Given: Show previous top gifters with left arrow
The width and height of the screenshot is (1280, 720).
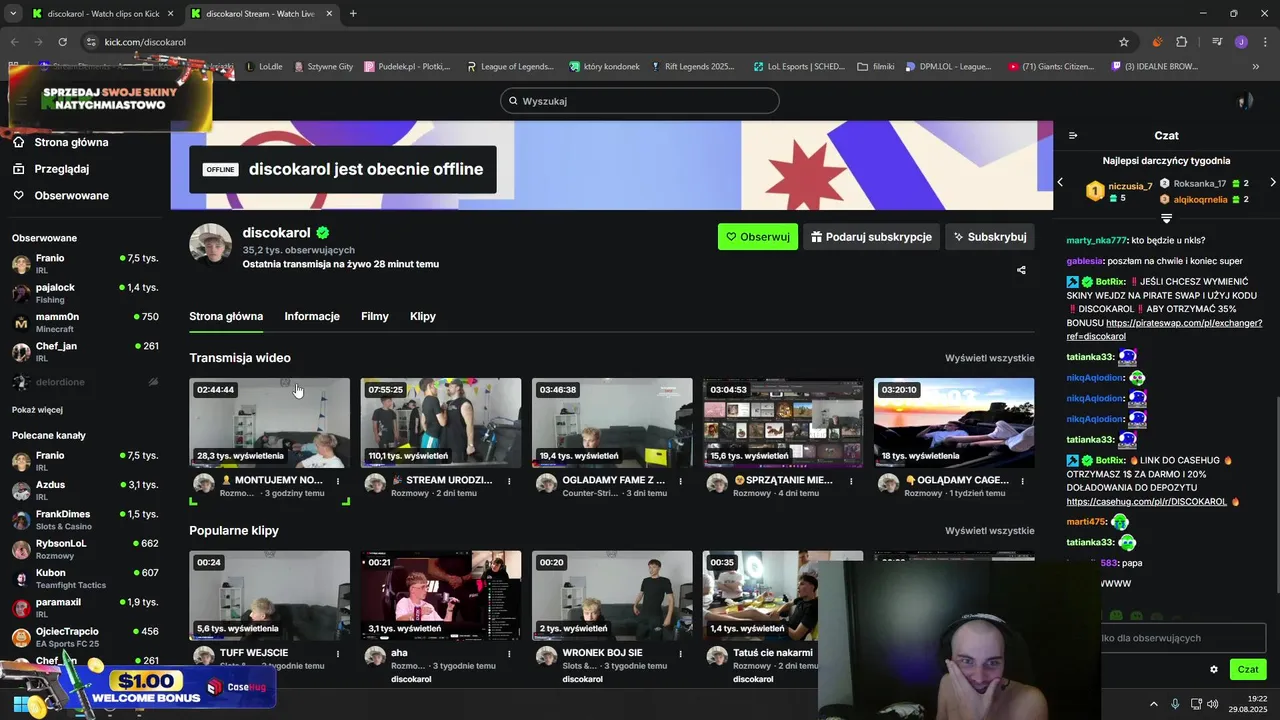Looking at the screenshot, I should (1061, 182).
